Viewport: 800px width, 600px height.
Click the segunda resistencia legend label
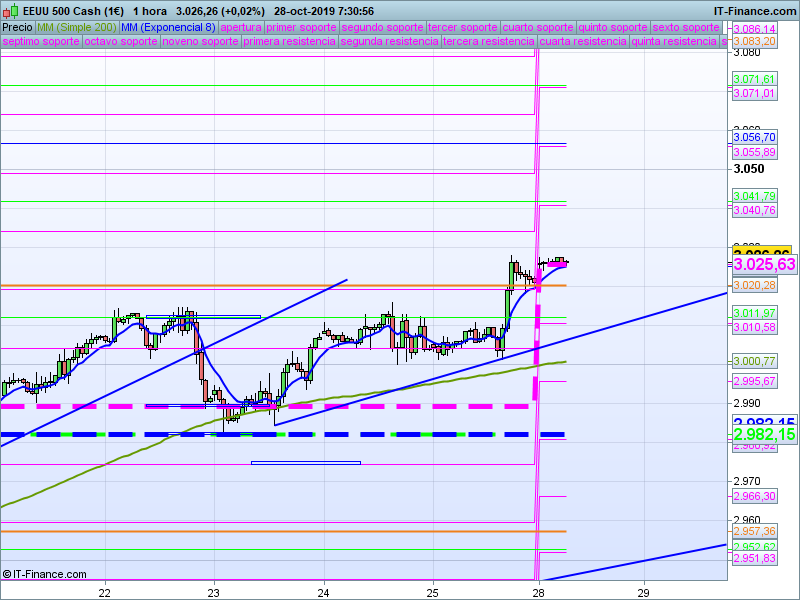click(x=390, y=41)
